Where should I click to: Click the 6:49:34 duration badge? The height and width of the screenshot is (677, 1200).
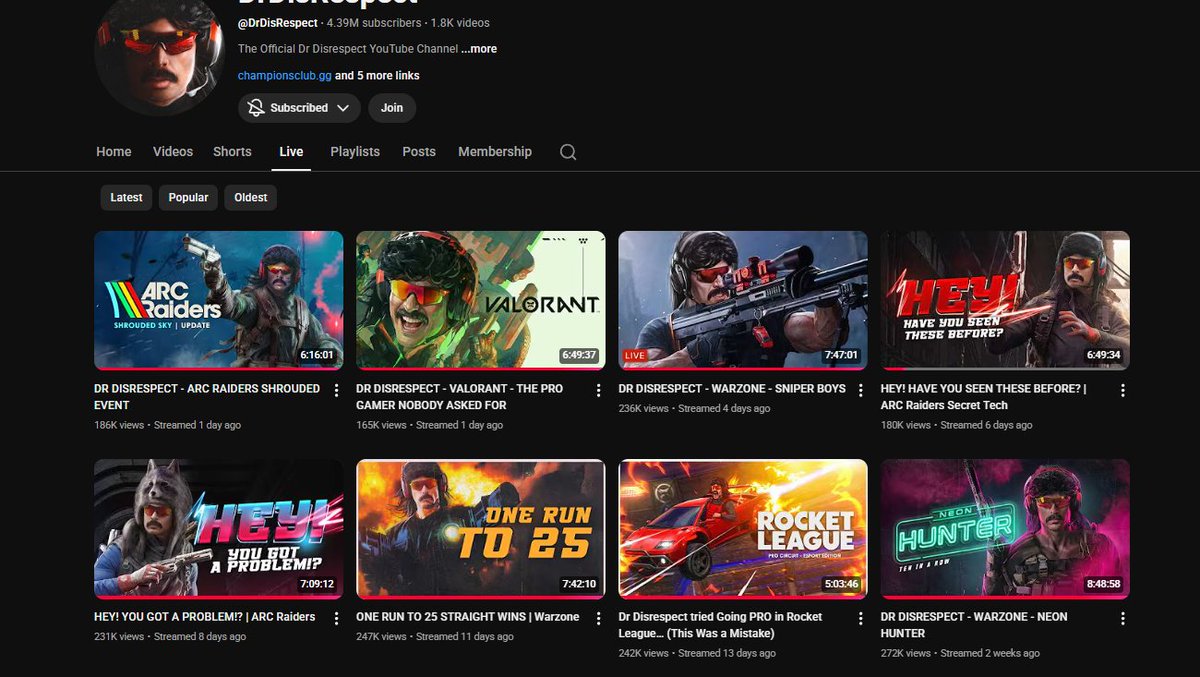tap(1104, 355)
